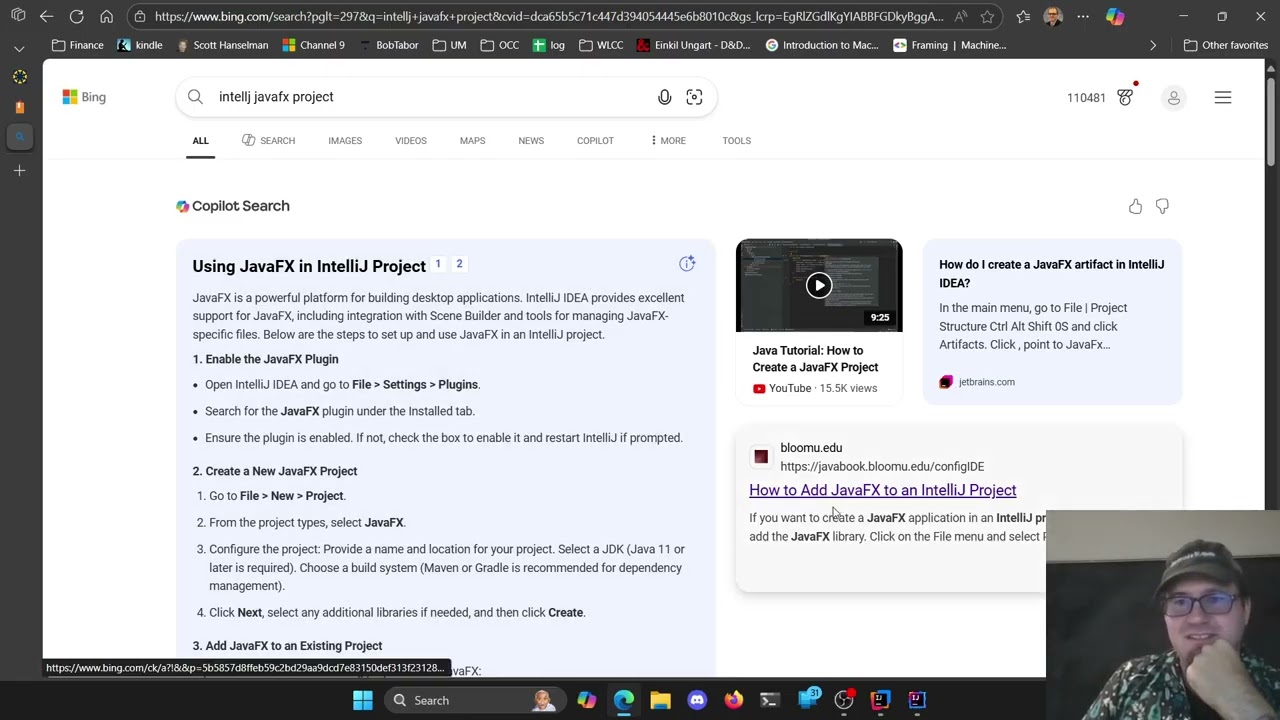Screen dimensions: 1280x720
Task: Open the tab actions menu icon
Action: 18,16
